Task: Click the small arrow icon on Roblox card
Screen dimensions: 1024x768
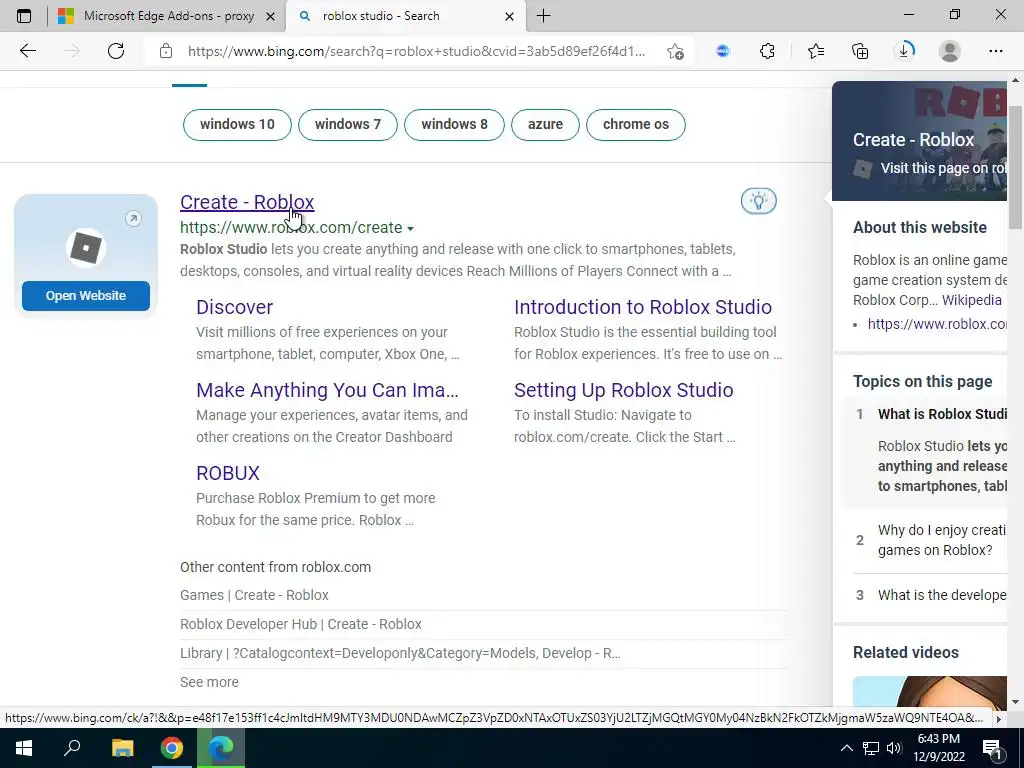Action: (x=133, y=219)
